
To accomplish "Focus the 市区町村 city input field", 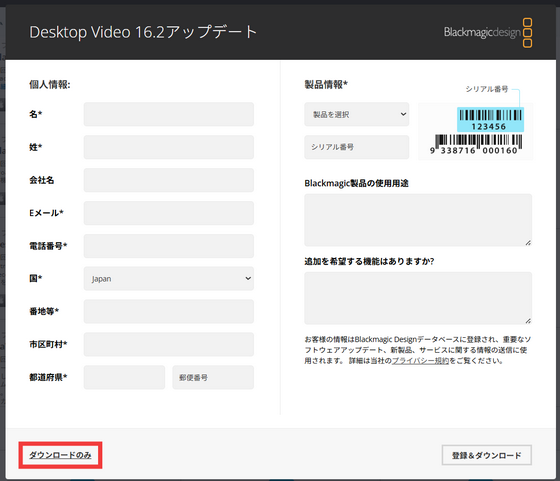I will 169,344.
